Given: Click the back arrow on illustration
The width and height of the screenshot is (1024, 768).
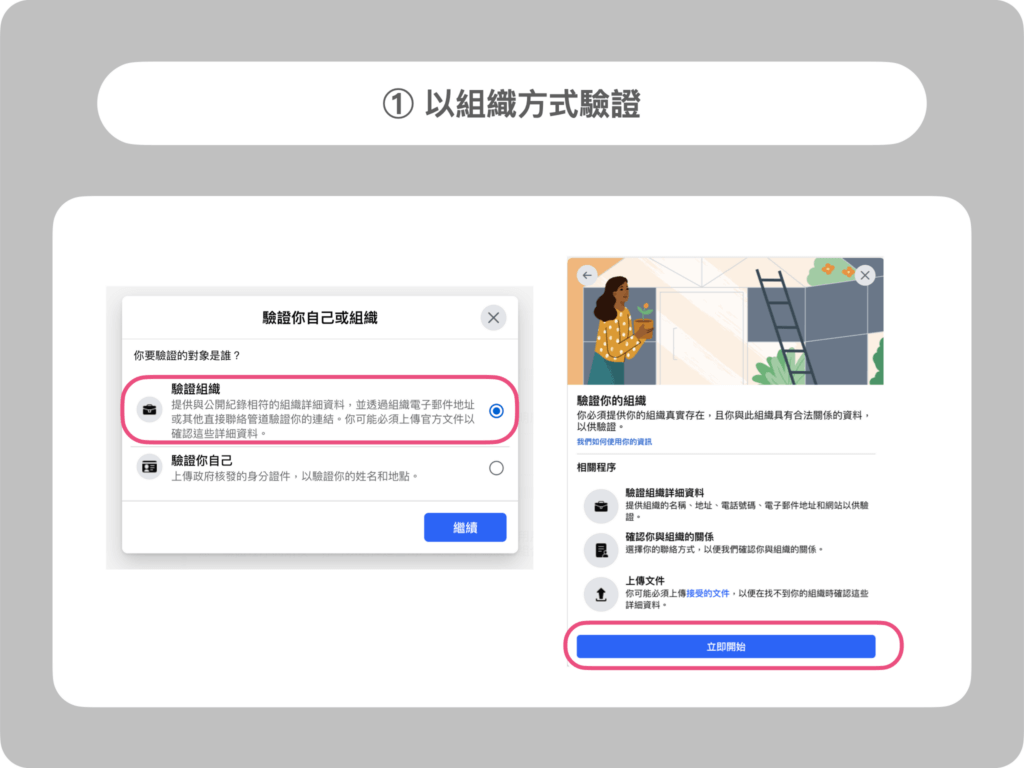Looking at the screenshot, I should [587, 276].
